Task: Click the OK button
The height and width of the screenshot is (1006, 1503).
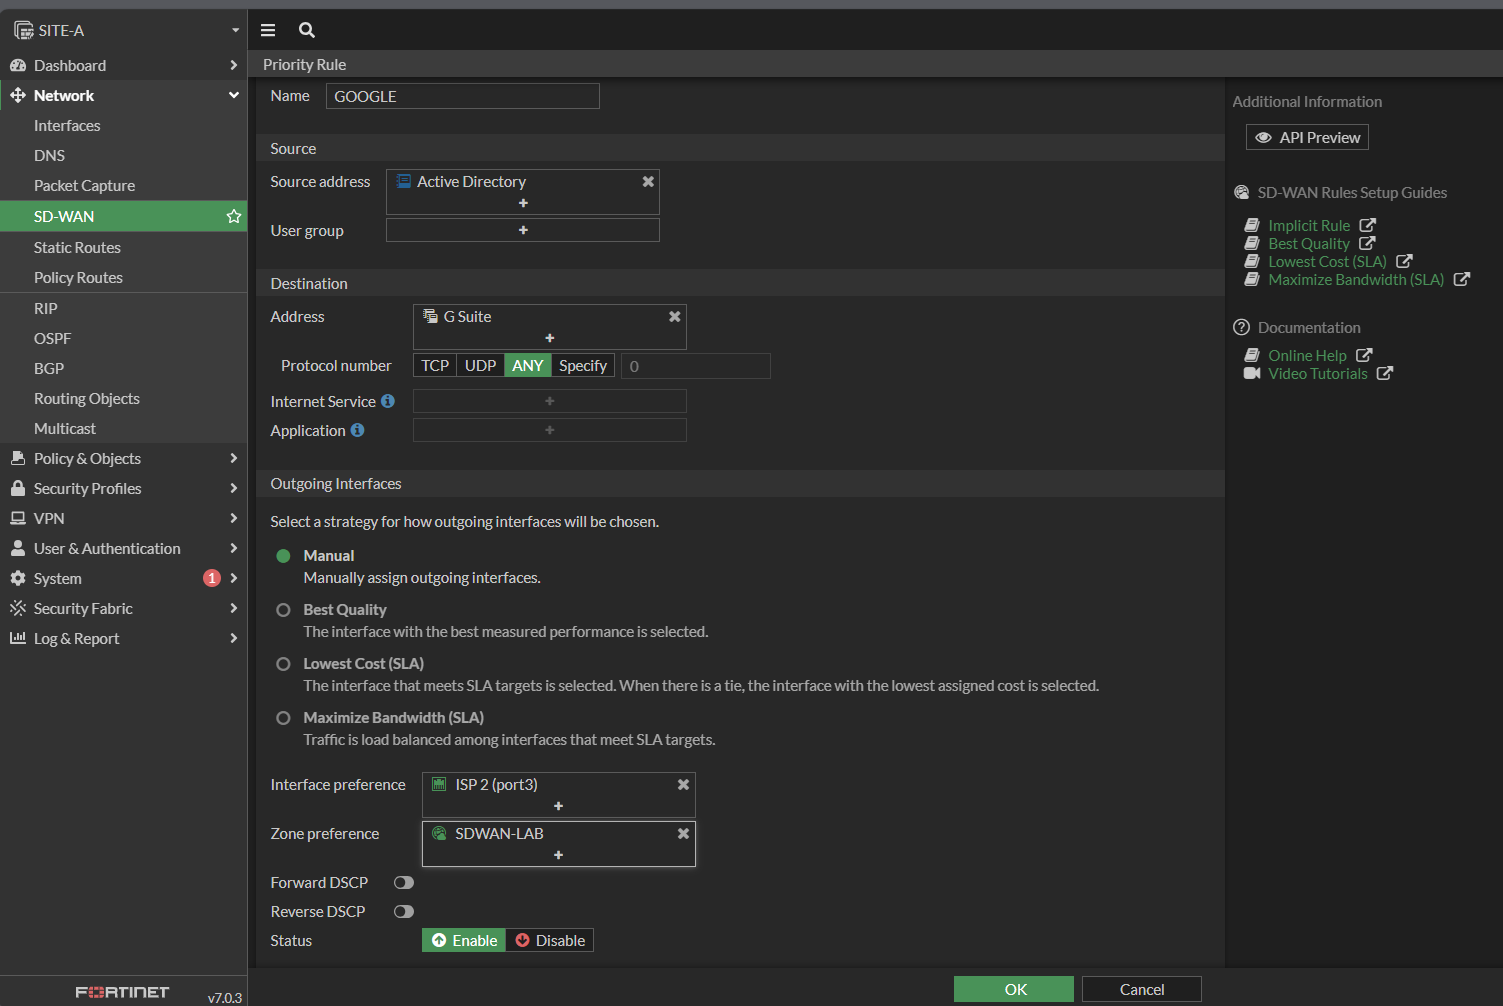Action: [x=1014, y=989]
